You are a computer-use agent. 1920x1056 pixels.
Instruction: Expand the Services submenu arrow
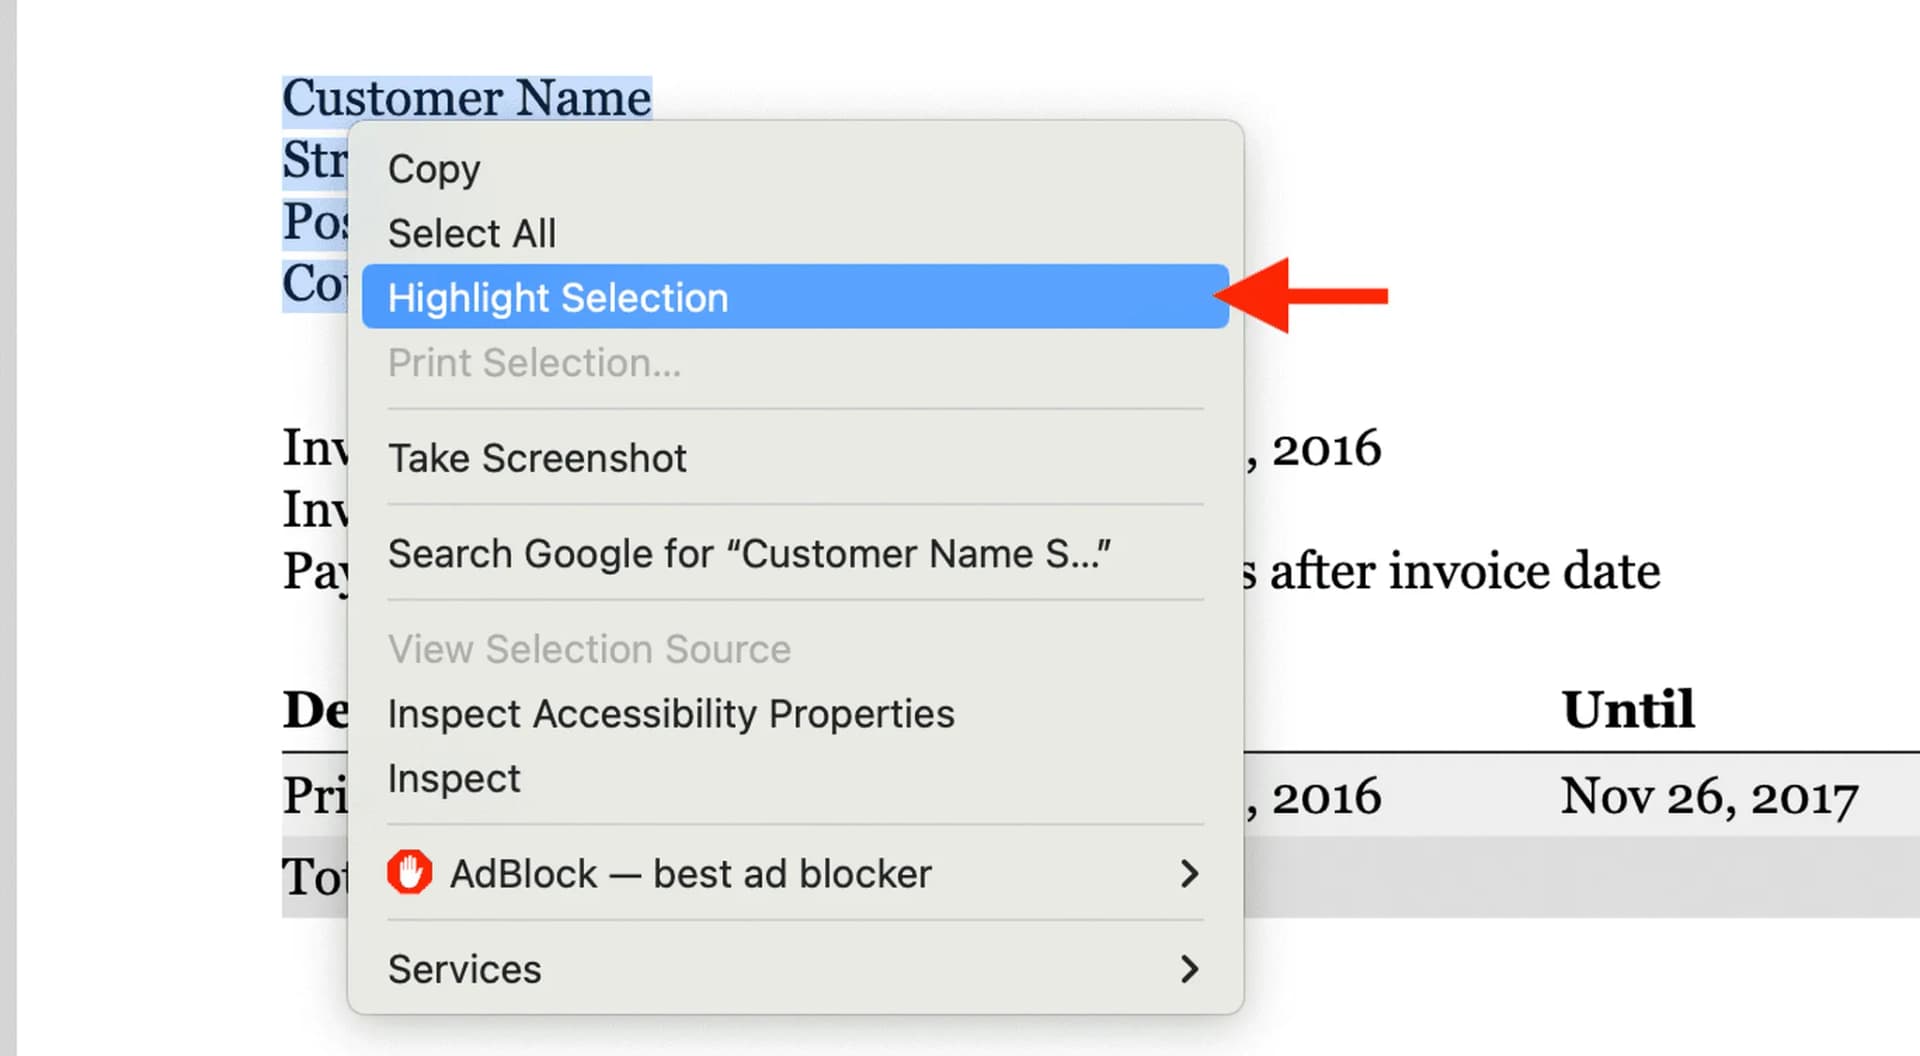[1190, 969]
